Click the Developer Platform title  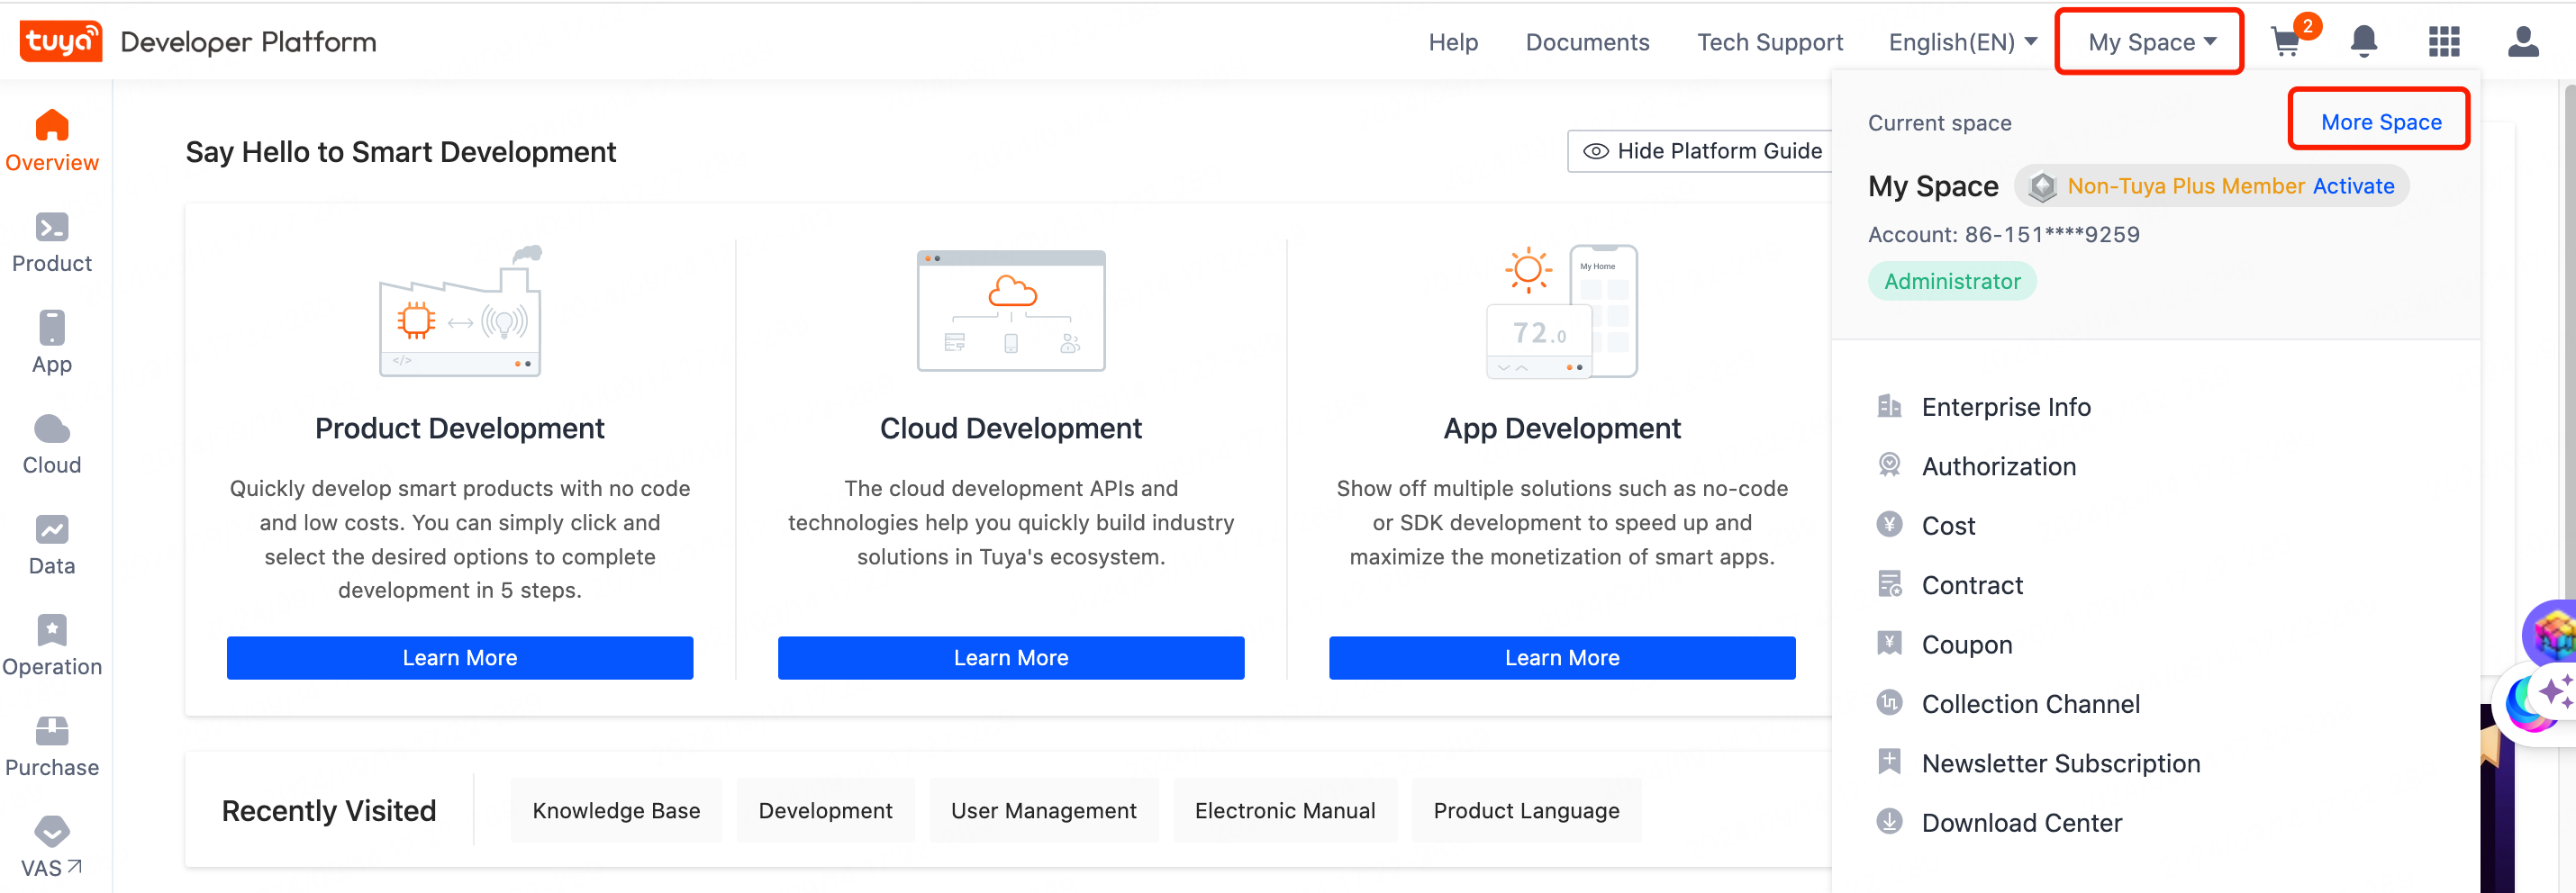pyautogui.click(x=248, y=42)
